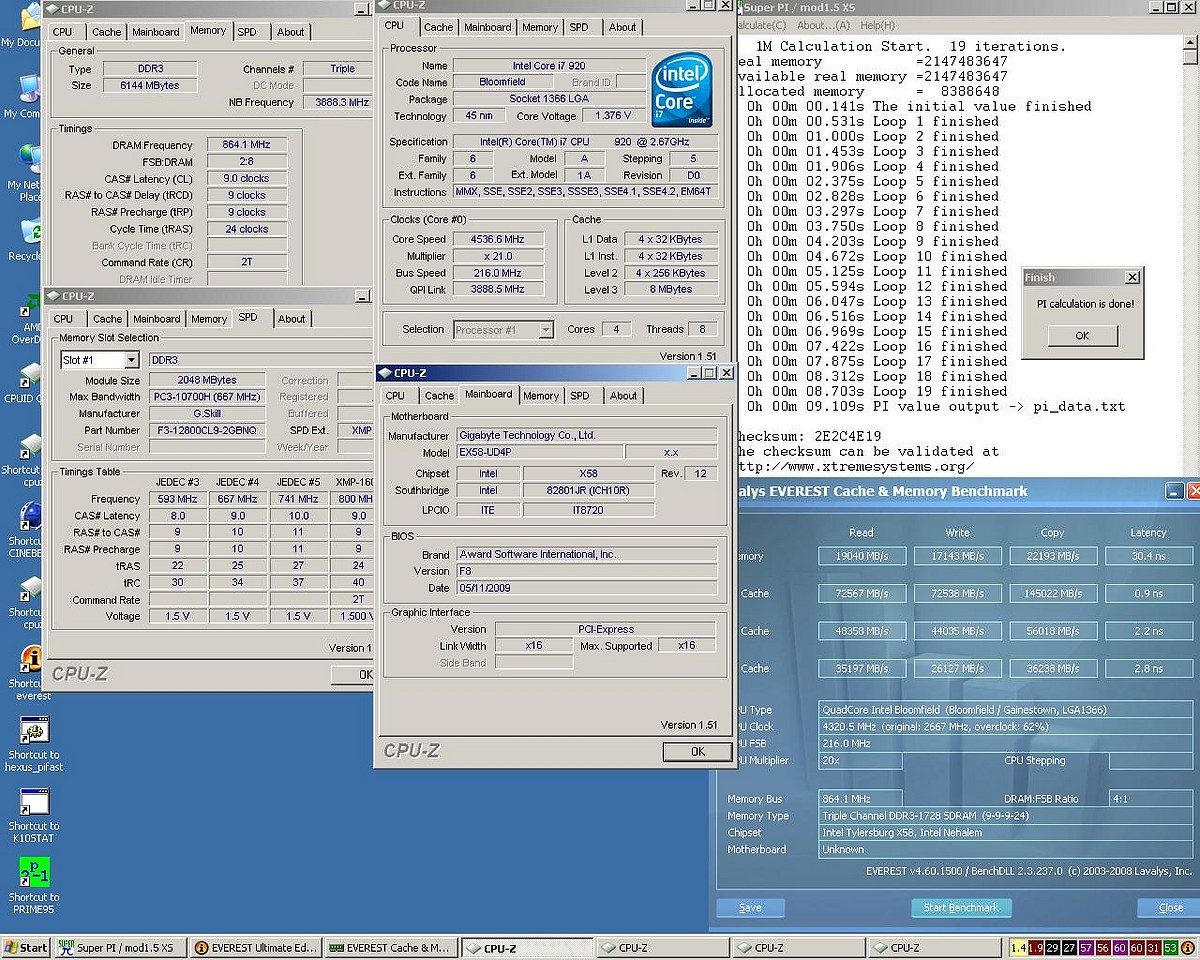This screenshot has height=960, width=1200.
Task: Click the tray temperature icon showing 1.4
Action: point(1019,948)
